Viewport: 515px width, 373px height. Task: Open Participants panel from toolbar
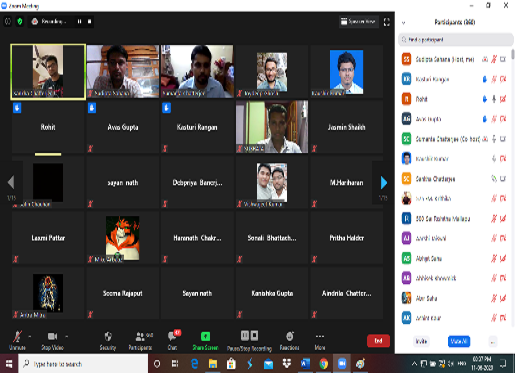click(x=140, y=336)
